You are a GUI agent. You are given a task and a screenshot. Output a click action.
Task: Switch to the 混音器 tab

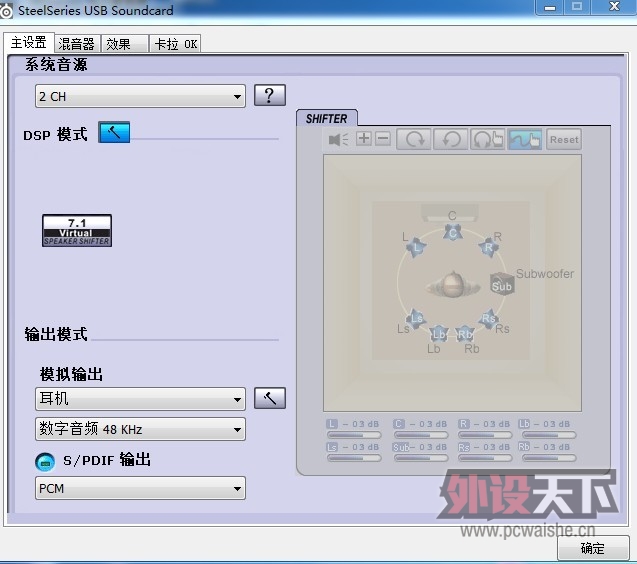(x=77, y=43)
